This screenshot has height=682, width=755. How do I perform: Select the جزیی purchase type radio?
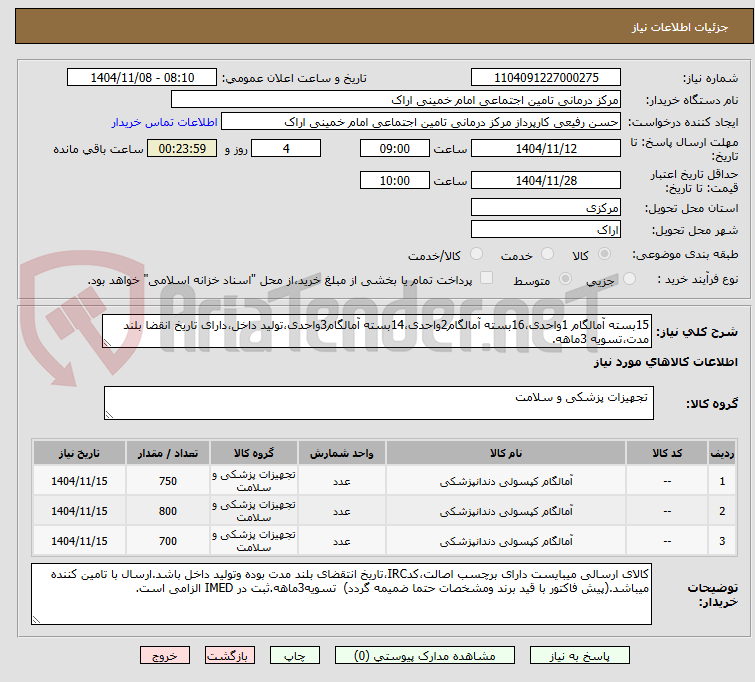pyautogui.click(x=629, y=278)
